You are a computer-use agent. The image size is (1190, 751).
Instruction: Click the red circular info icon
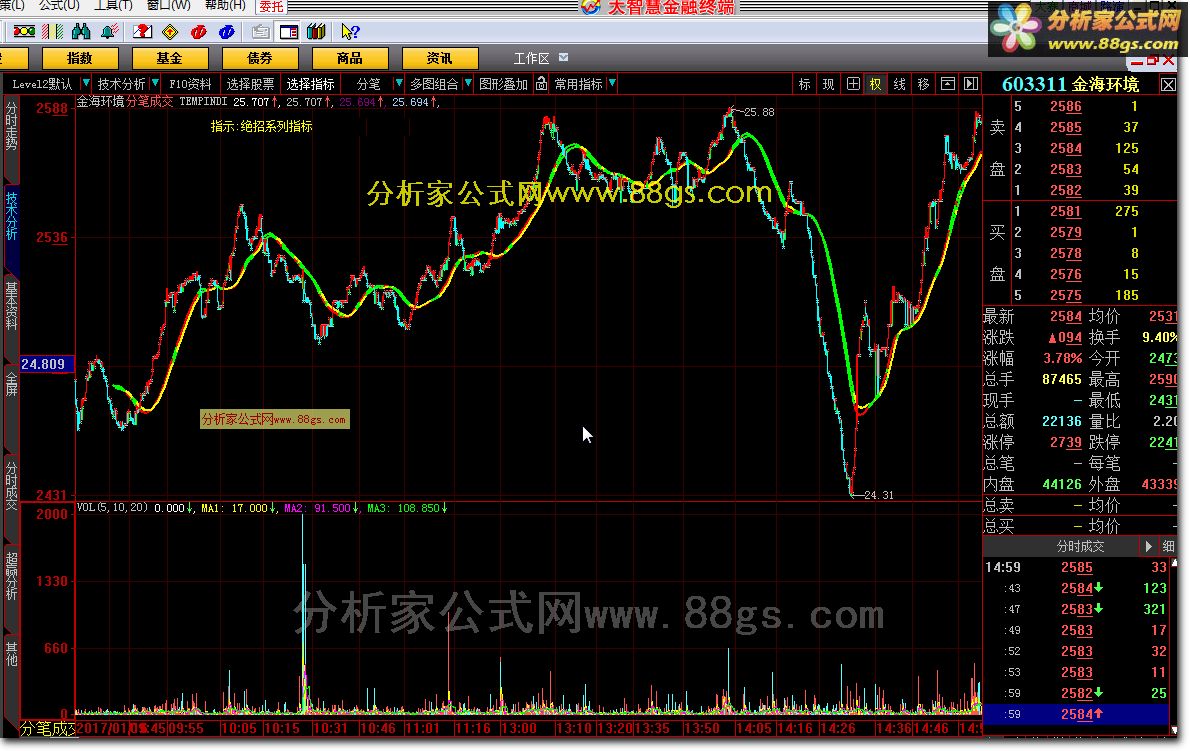pyautogui.click(x=199, y=32)
